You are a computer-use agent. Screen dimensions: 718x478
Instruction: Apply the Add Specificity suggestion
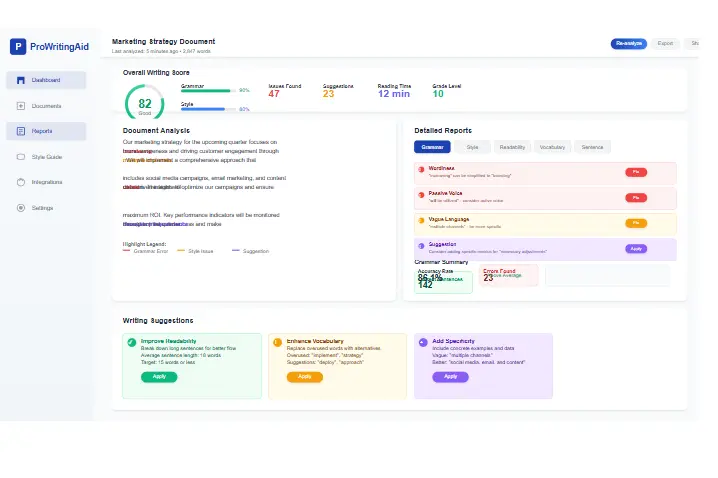(x=450, y=377)
